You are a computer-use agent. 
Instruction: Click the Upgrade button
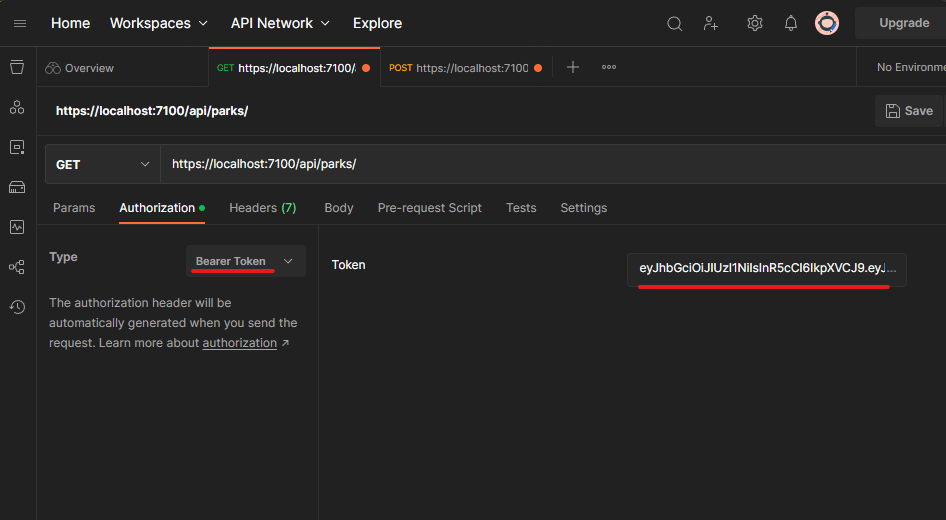pyautogui.click(x=903, y=23)
